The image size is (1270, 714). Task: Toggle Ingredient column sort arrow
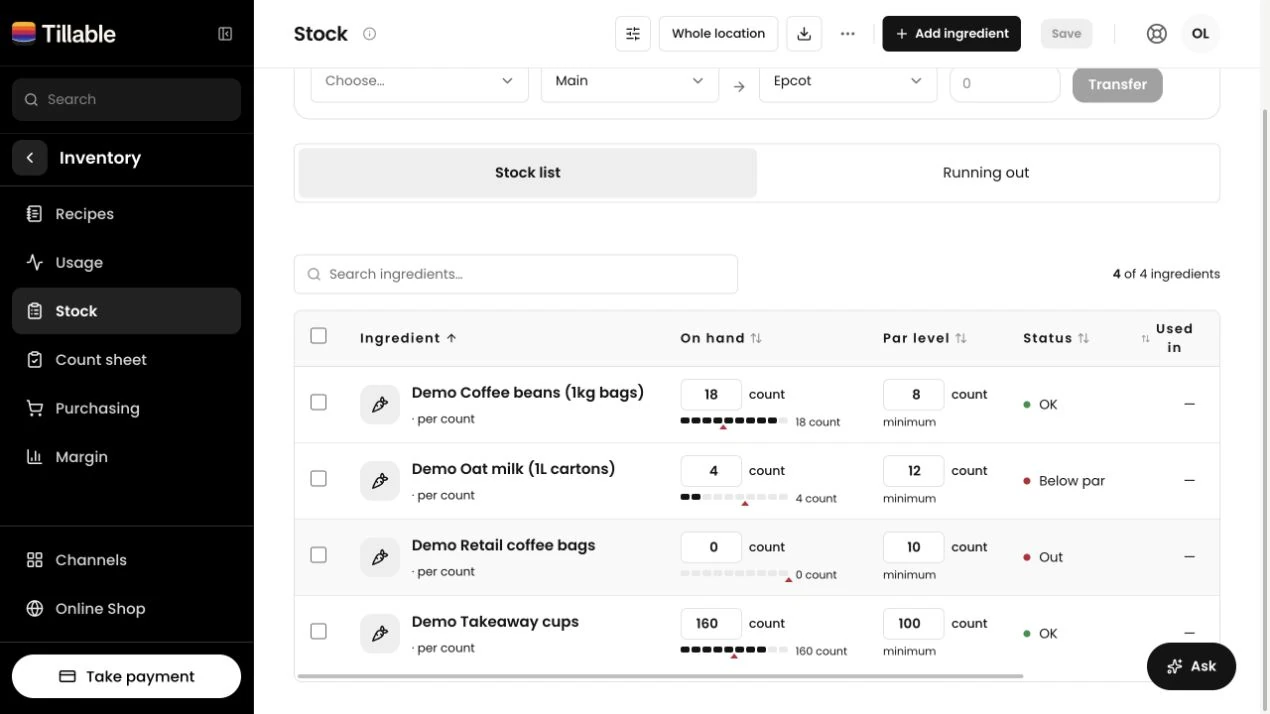451,338
